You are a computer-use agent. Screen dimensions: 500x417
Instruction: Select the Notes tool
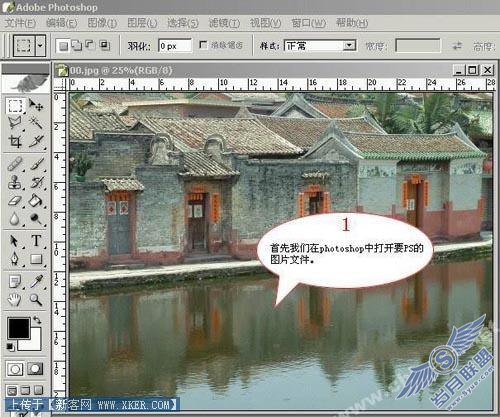click(15, 282)
